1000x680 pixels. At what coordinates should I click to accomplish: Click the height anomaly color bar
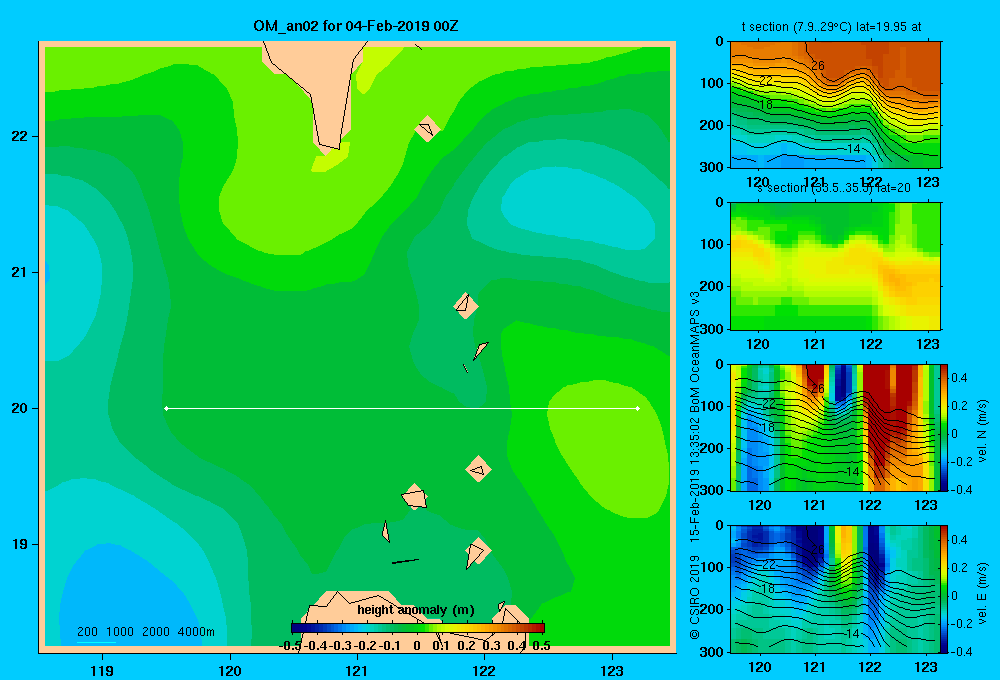click(418, 628)
